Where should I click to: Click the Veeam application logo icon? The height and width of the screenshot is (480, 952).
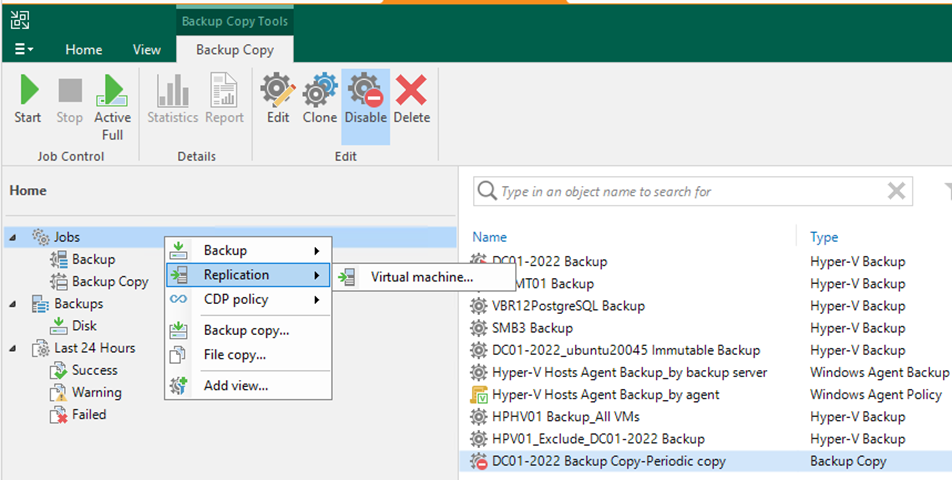pos(20,20)
